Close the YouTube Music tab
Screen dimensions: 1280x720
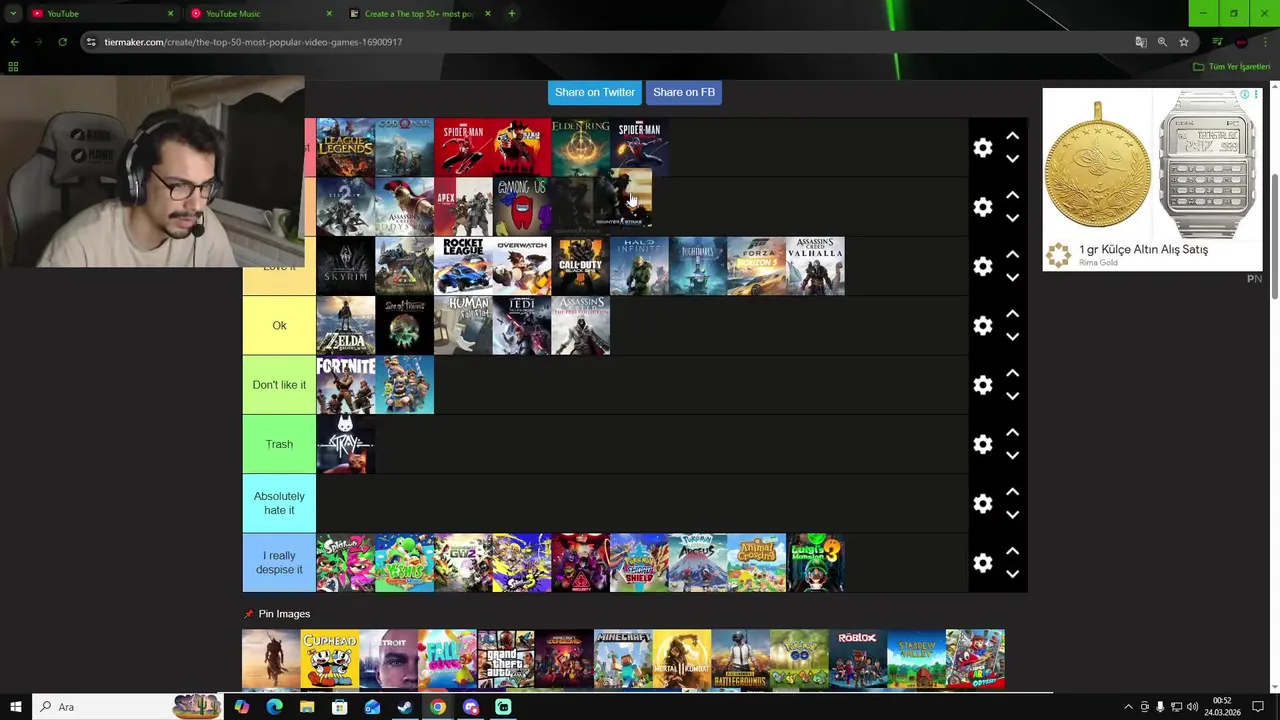click(329, 14)
